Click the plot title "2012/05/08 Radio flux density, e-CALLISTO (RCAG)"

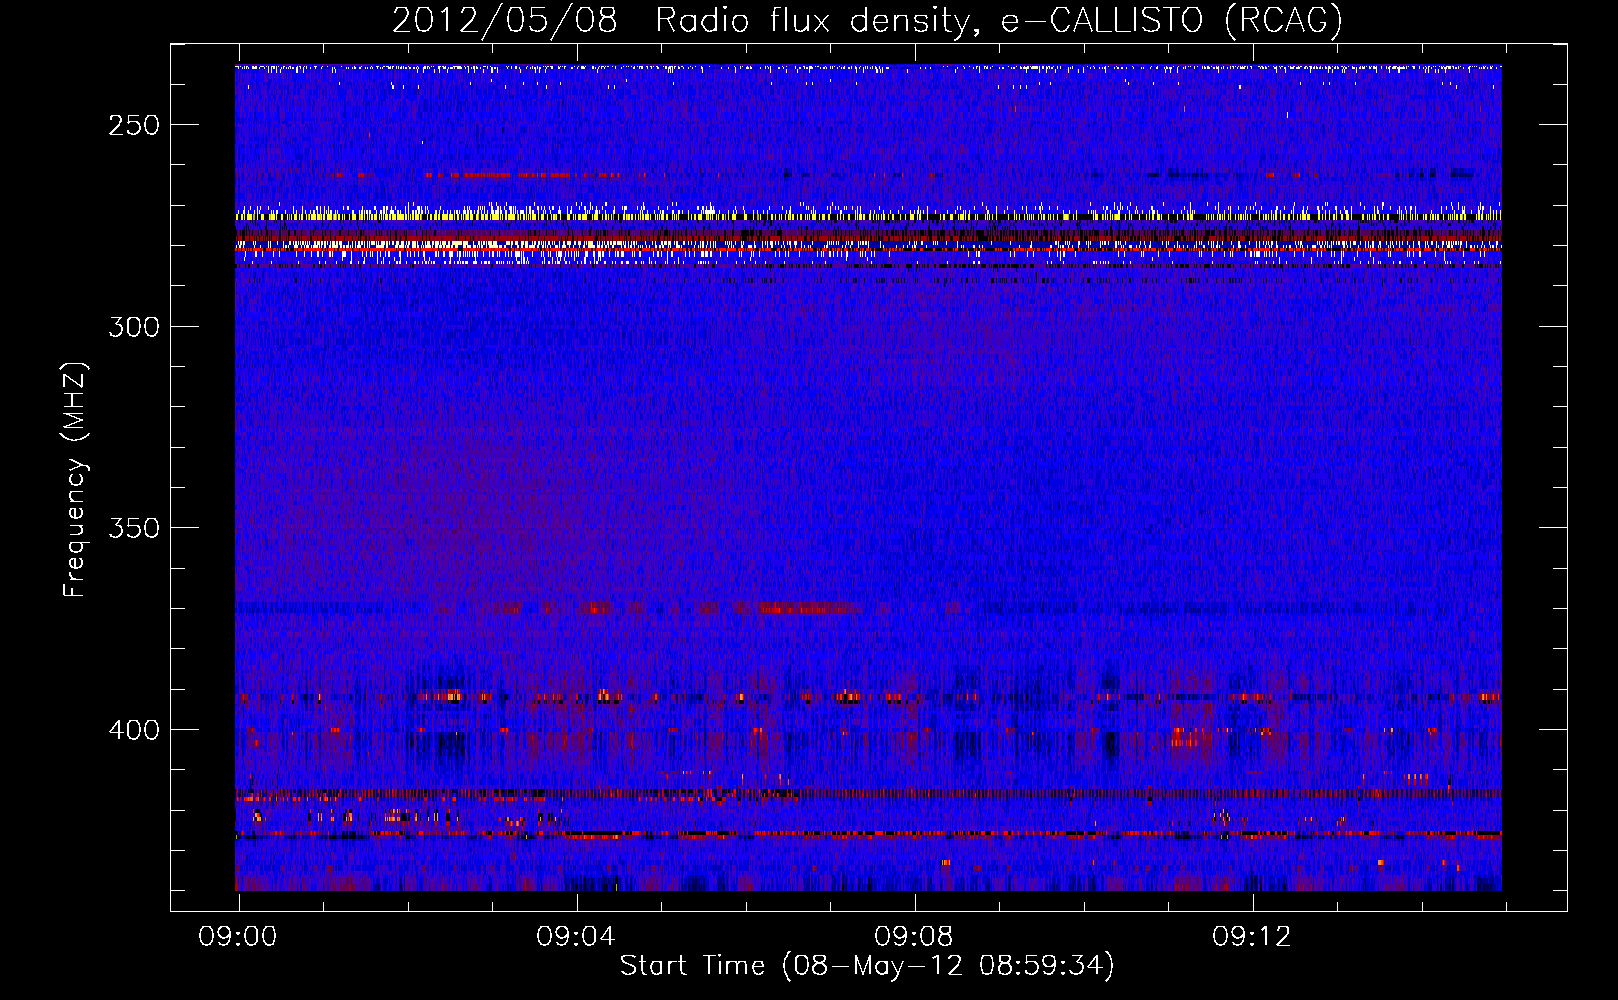[x=867, y=20]
